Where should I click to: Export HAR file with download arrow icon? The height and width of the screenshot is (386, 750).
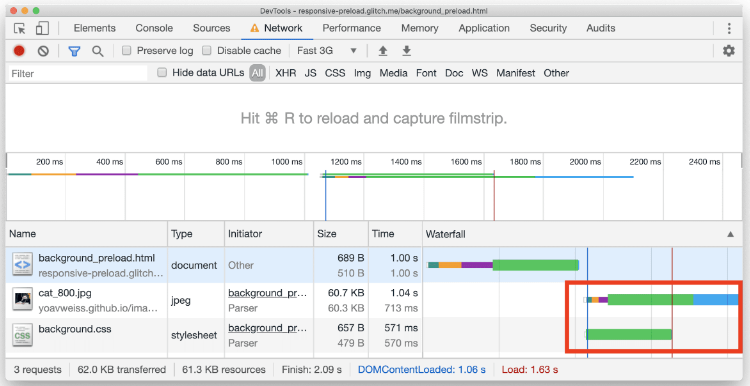407,51
